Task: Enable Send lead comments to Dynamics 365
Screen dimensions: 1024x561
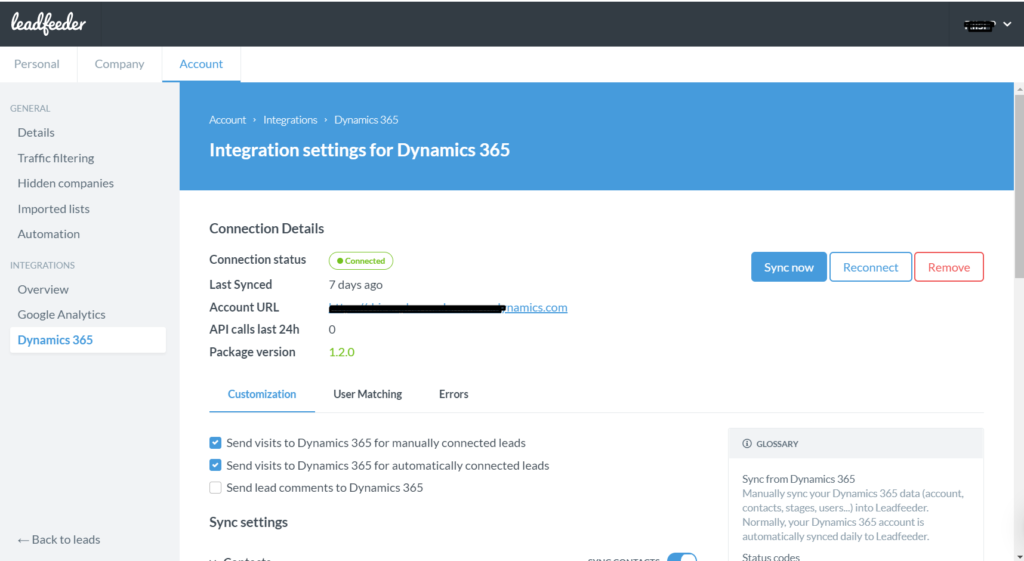Action: tap(215, 488)
